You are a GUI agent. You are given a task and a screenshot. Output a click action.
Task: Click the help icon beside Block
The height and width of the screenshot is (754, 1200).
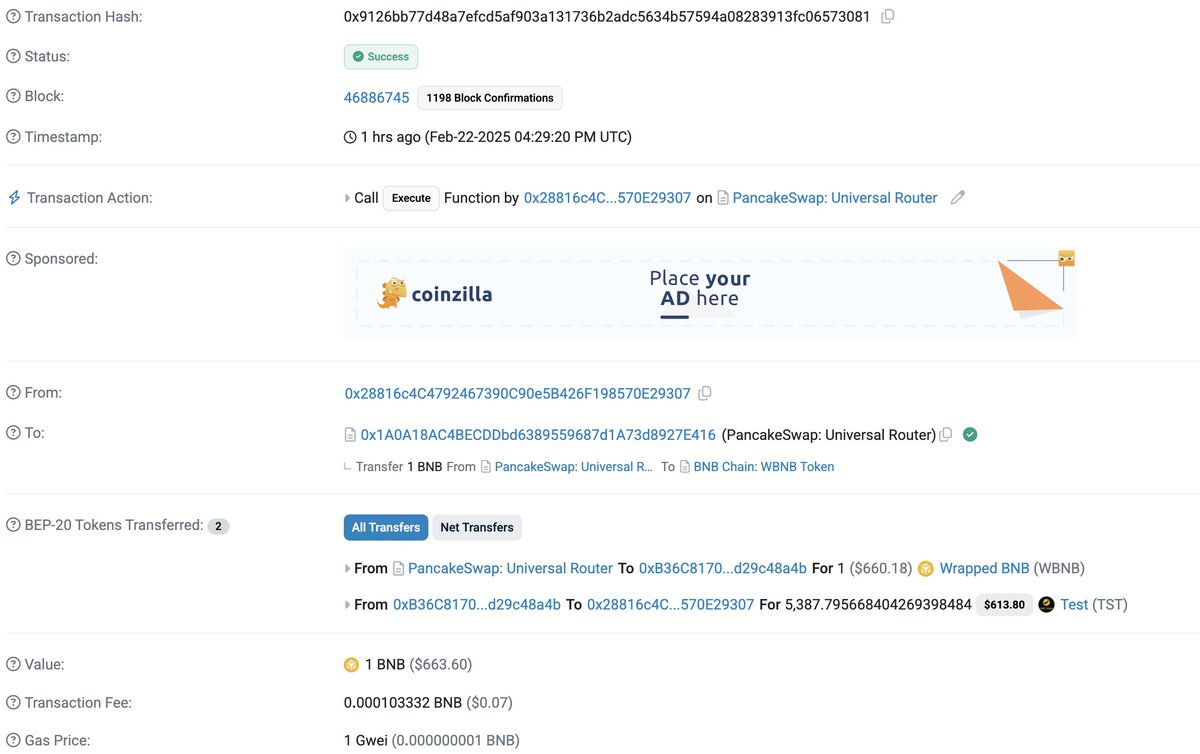[x=13, y=96]
